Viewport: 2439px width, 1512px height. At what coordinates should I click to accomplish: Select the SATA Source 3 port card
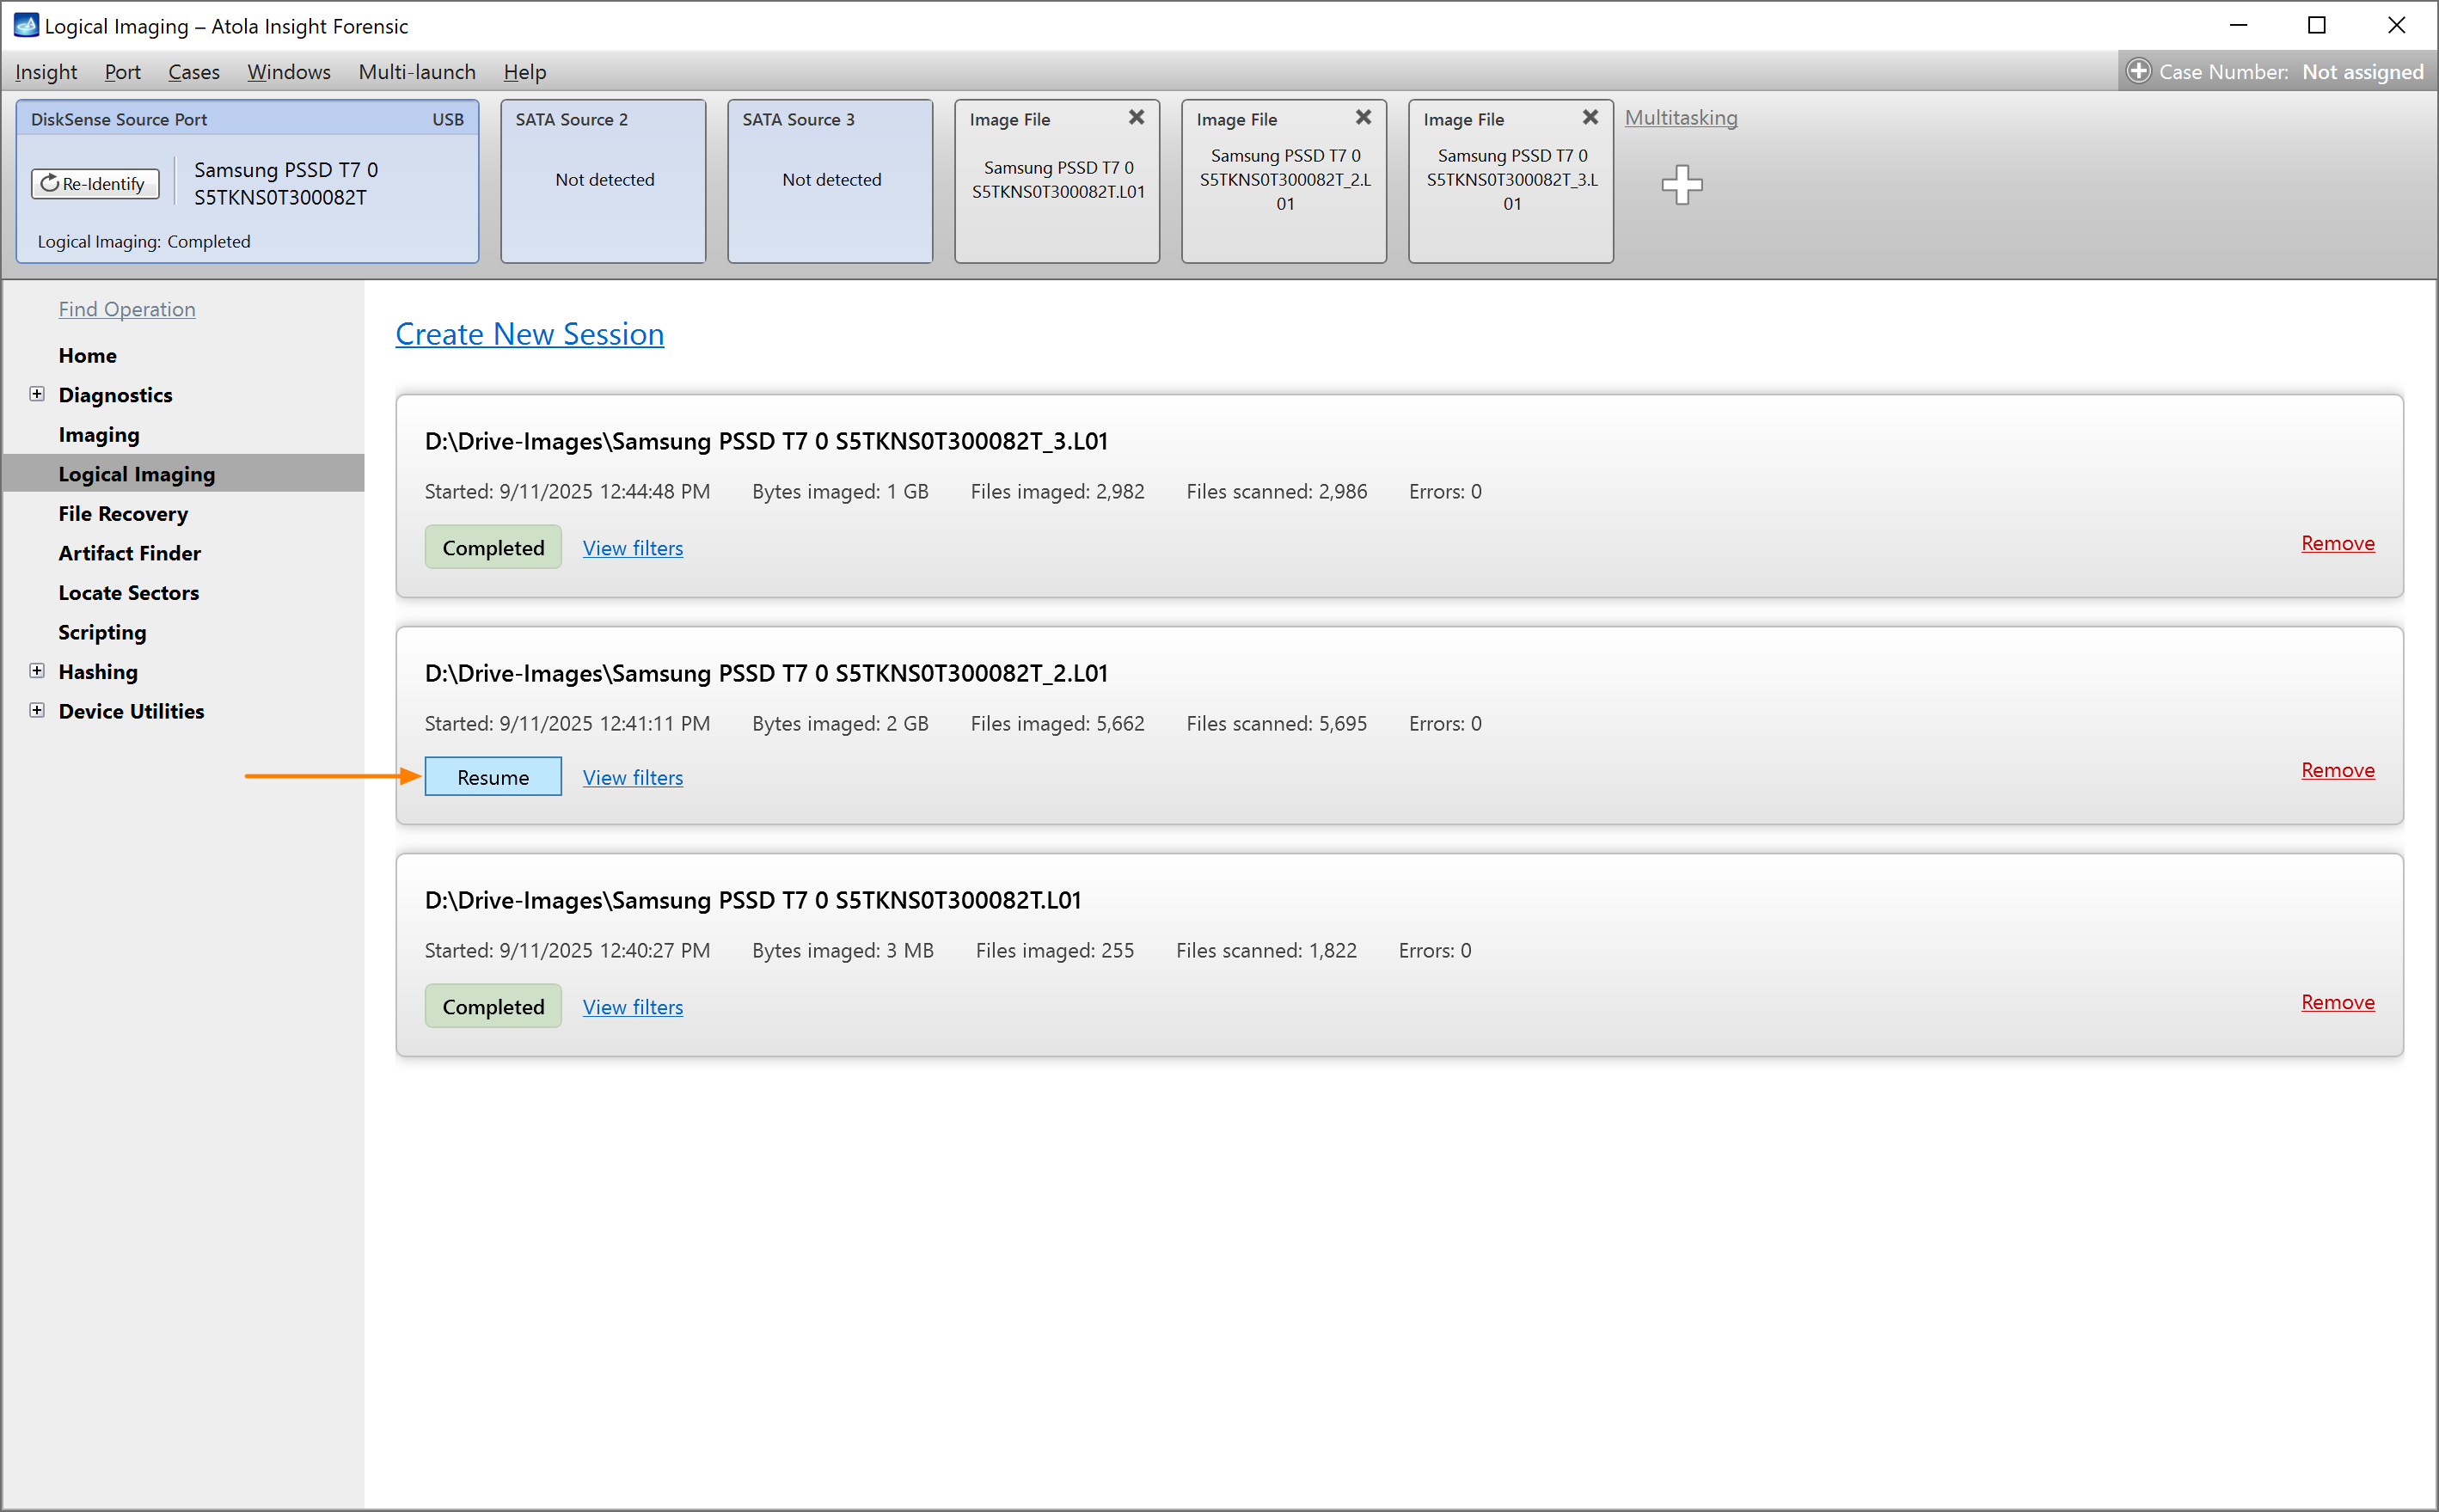[x=830, y=181]
